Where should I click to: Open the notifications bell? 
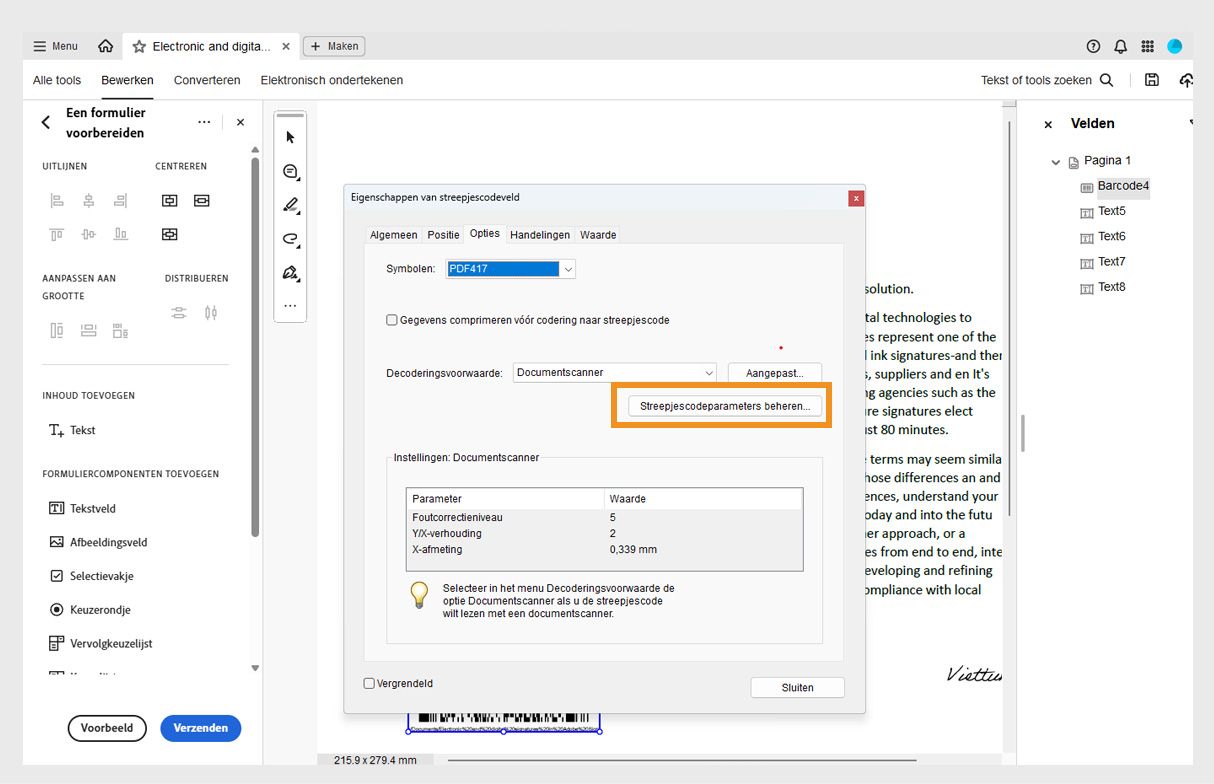(1120, 46)
